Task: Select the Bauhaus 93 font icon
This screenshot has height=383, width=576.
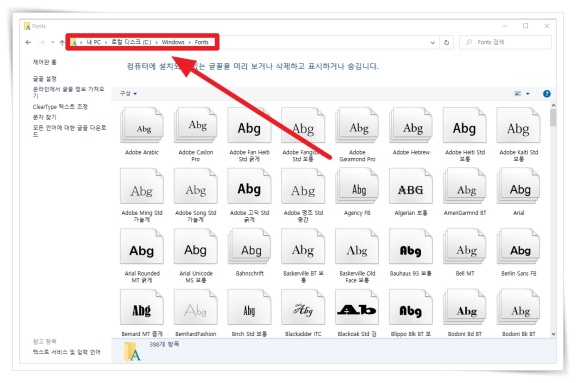Action: pyautogui.click(x=411, y=246)
